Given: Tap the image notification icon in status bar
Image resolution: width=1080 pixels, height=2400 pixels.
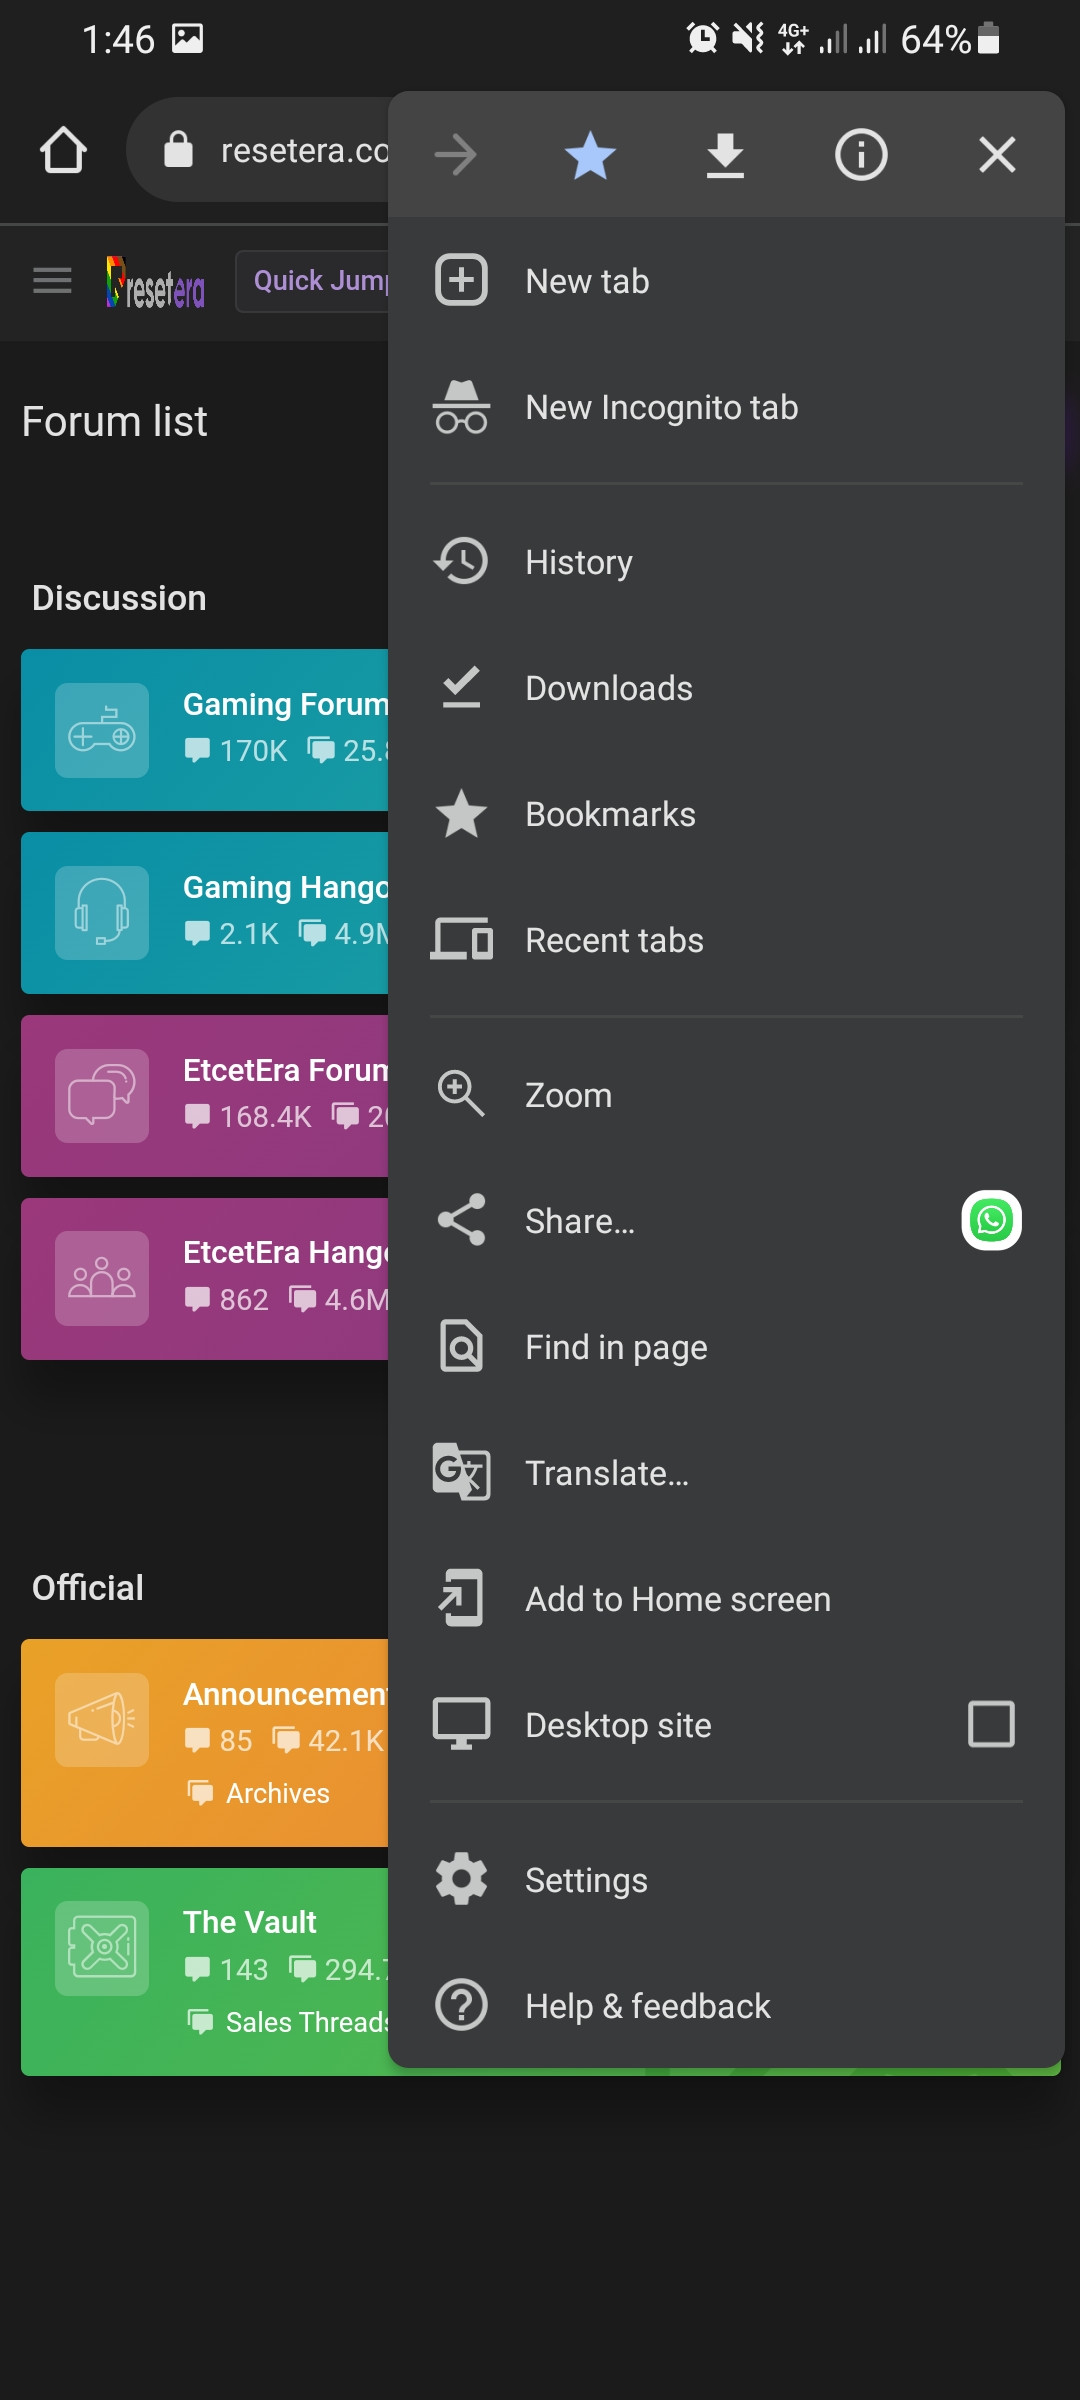Looking at the screenshot, I should (187, 39).
